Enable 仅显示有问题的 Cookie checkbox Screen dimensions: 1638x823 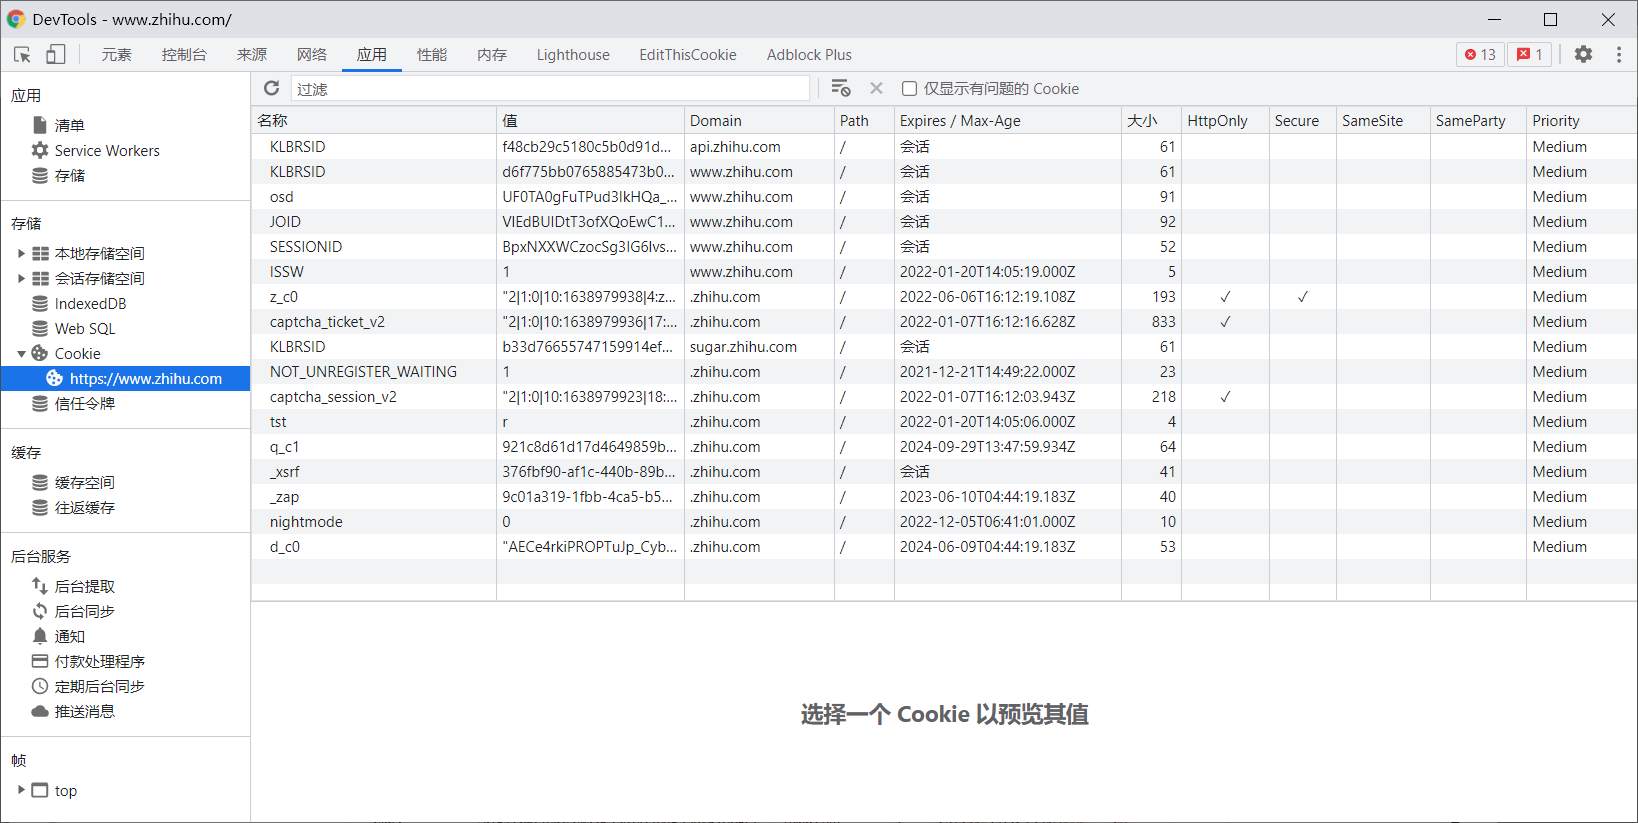[x=909, y=88]
